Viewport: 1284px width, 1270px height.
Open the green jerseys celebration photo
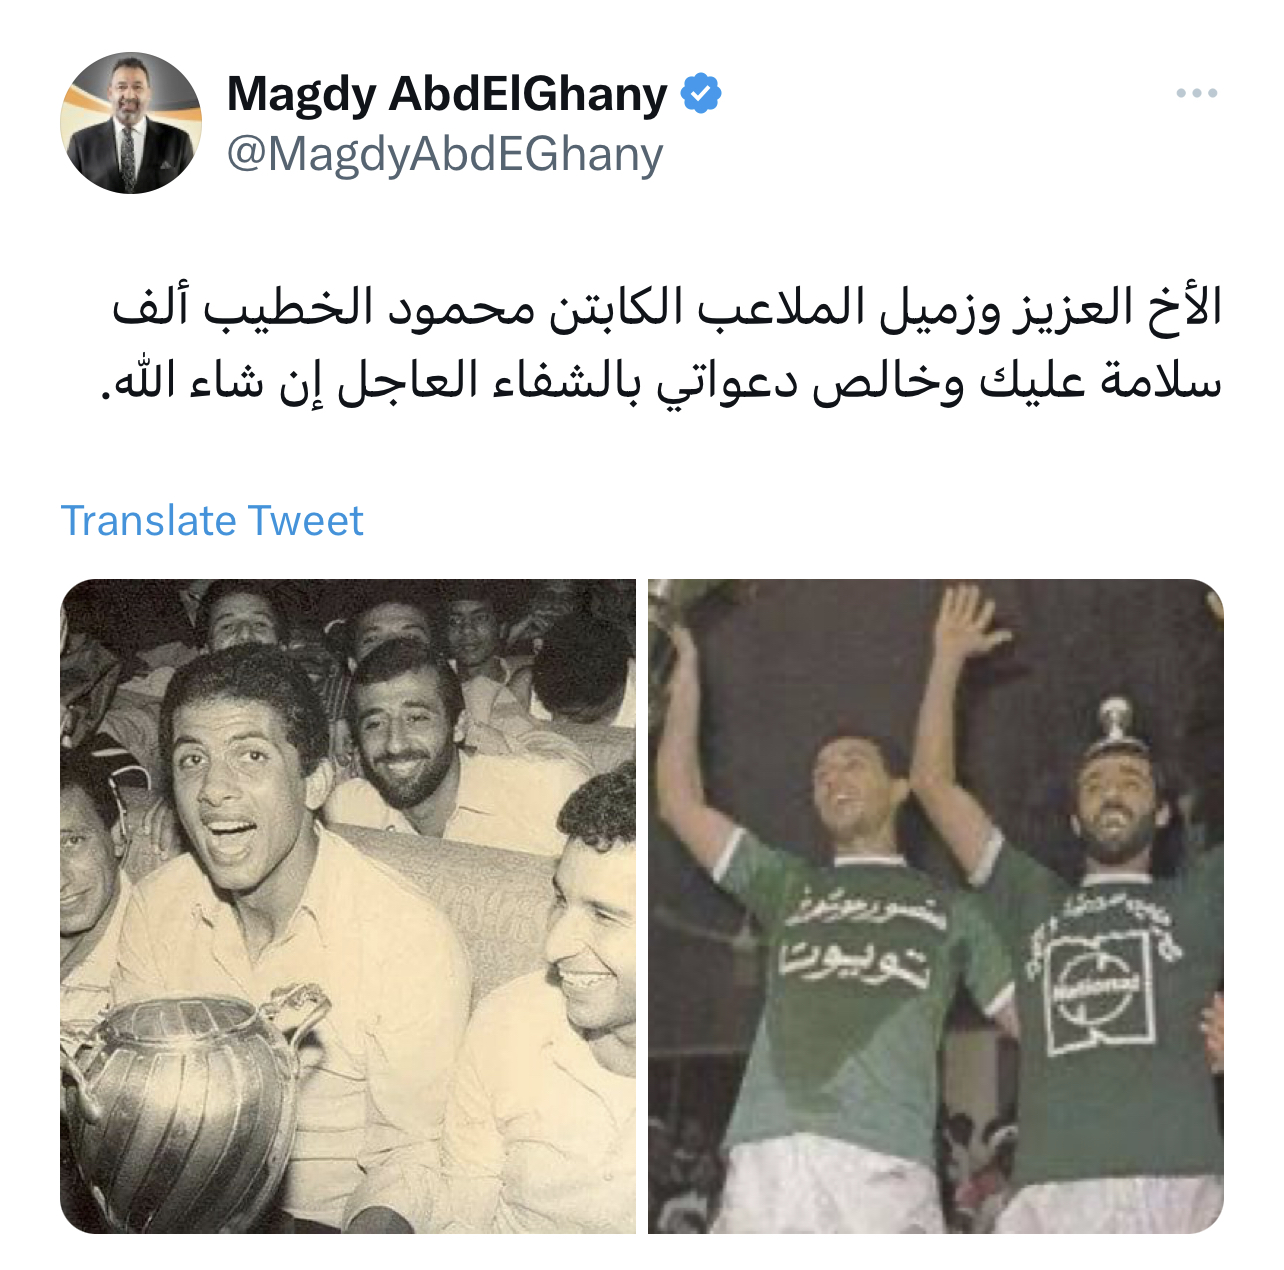click(x=936, y=906)
